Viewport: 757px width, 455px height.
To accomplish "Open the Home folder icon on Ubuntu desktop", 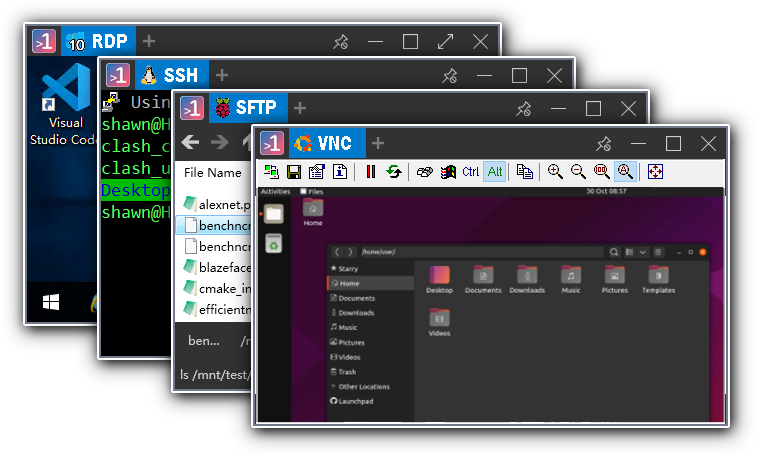I will point(313,213).
